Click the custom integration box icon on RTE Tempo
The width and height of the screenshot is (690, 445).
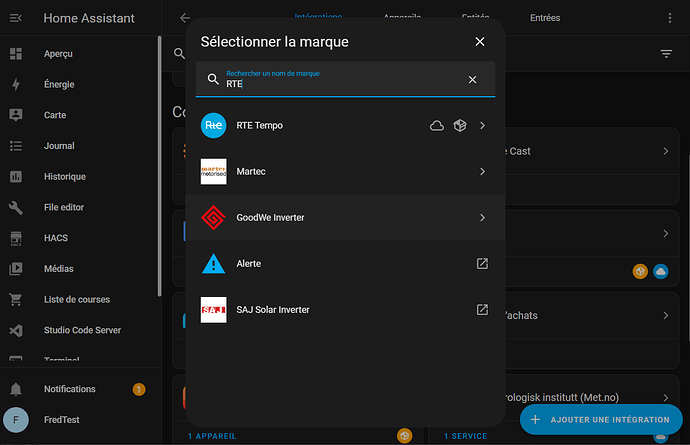[x=460, y=125]
